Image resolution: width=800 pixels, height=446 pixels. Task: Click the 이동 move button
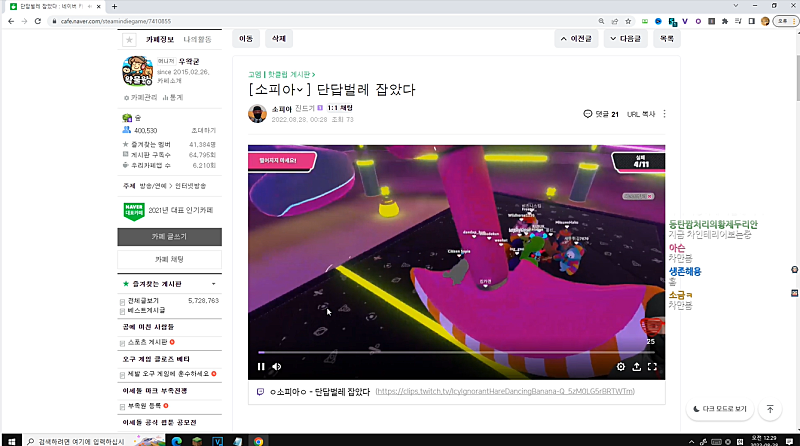tap(246, 39)
